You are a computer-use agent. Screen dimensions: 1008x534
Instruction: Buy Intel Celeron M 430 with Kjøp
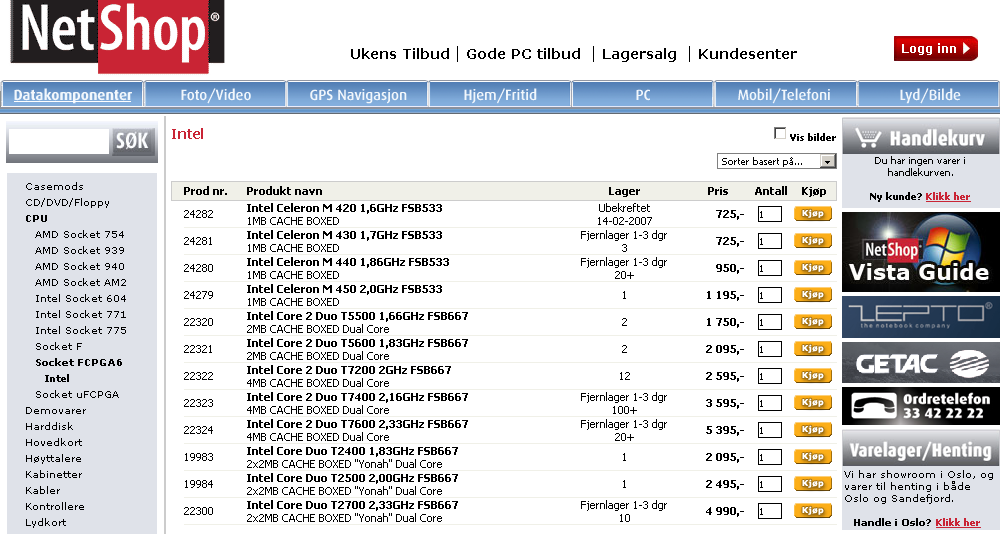click(813, 241)
